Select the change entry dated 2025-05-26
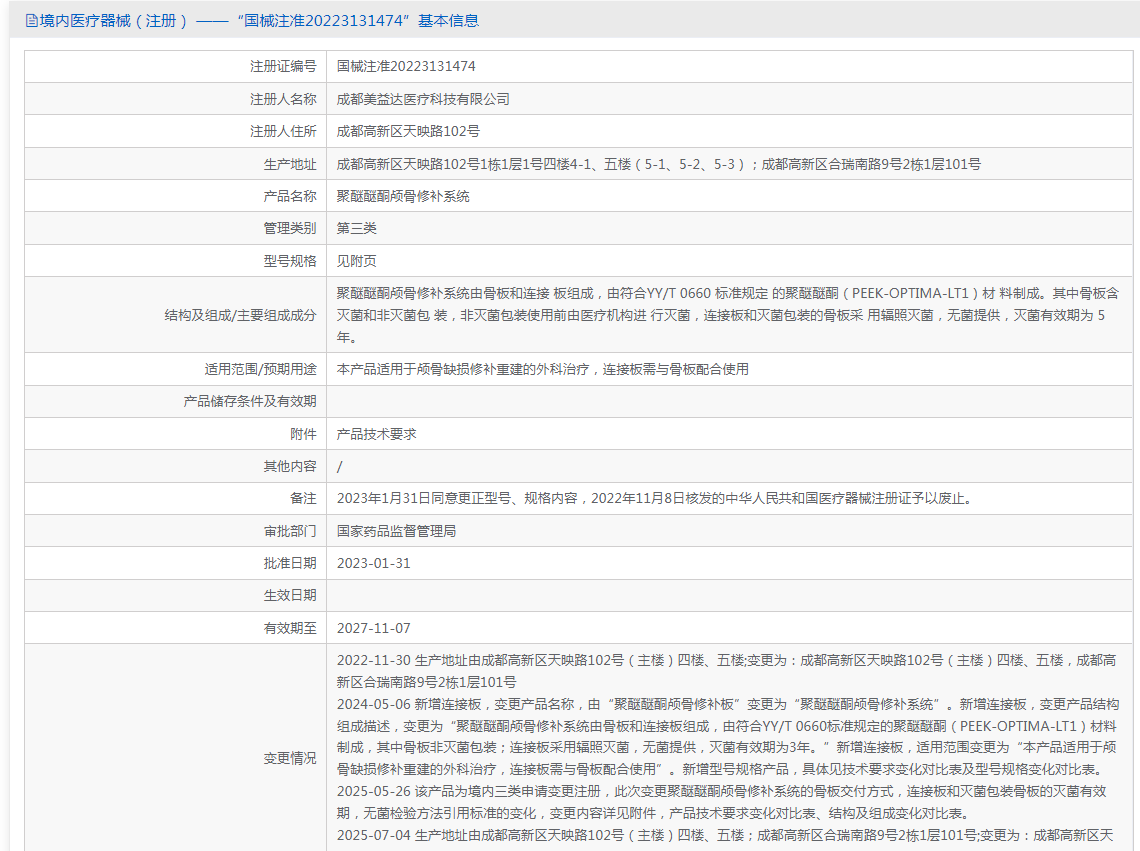This screenshot has width=1140, height=851. (x=721, y=802)
